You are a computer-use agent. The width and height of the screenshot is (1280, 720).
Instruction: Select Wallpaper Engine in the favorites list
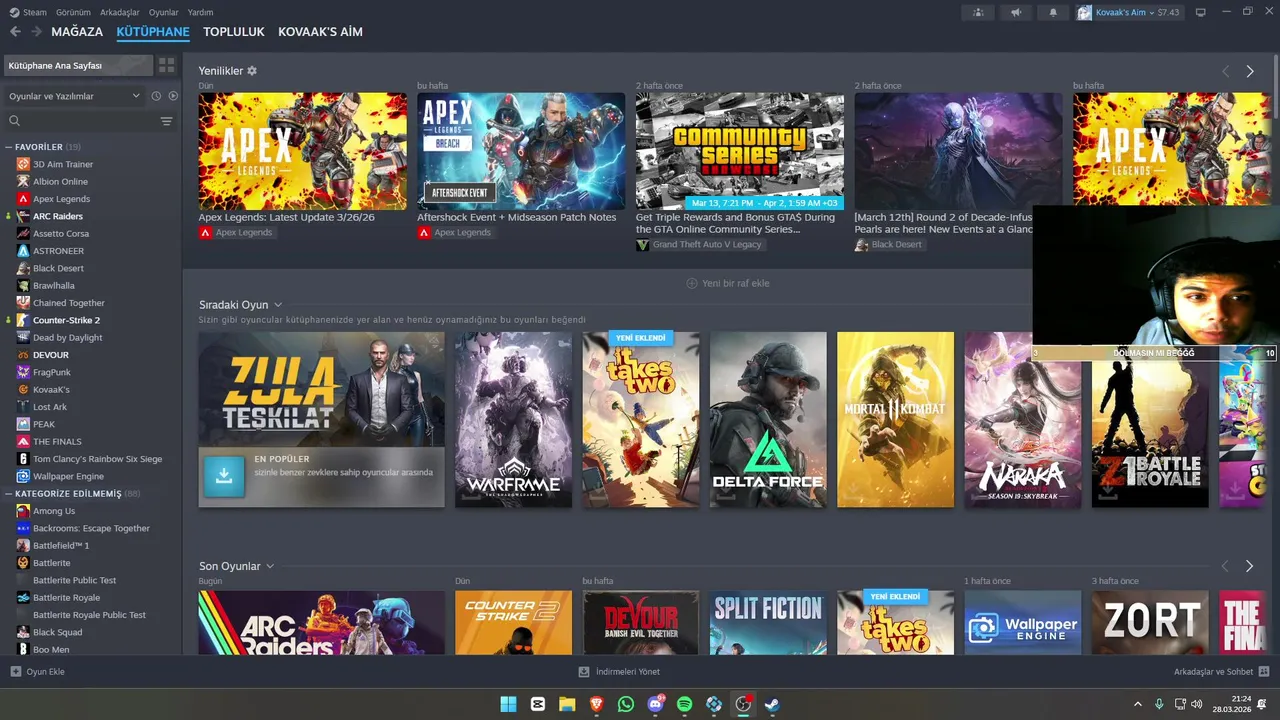pyautogui.click(x=68, y=476)
